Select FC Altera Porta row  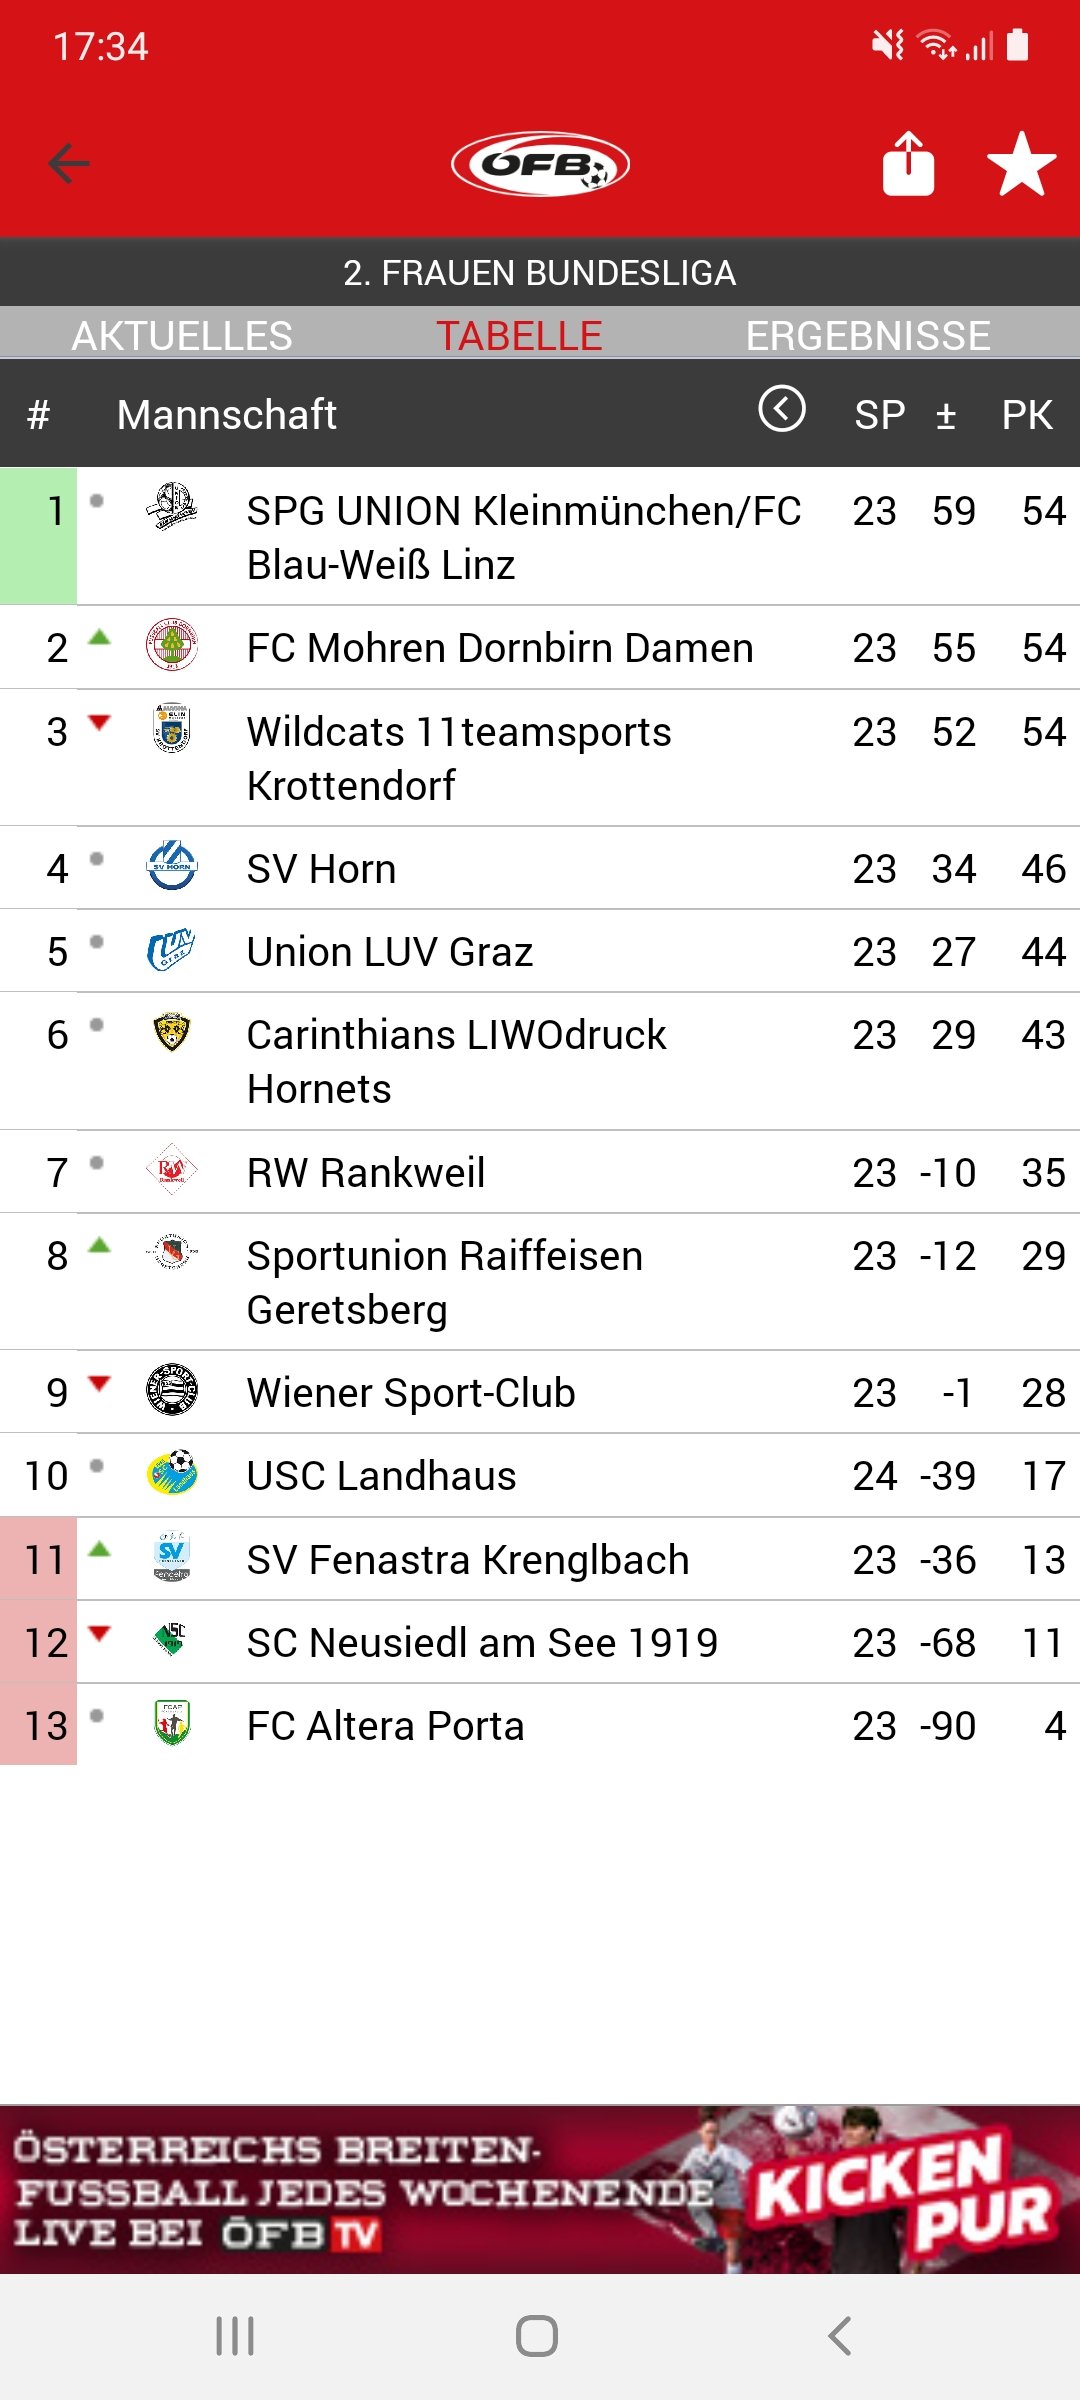tap(540, 1725)
